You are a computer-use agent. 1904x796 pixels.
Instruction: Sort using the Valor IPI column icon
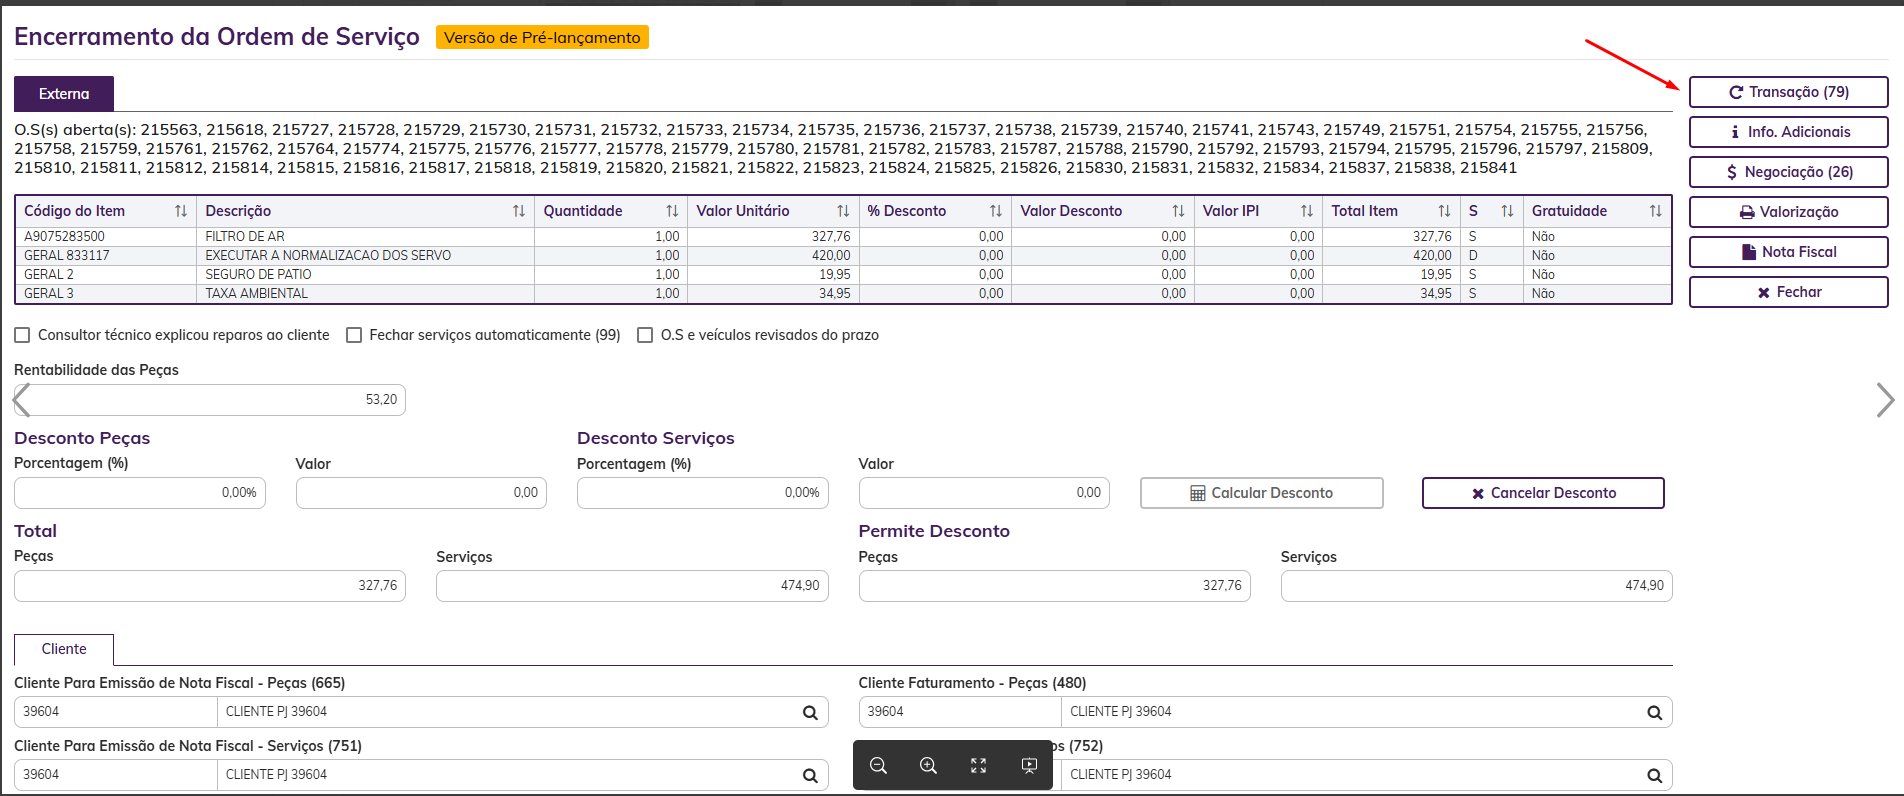[1307, 211]
